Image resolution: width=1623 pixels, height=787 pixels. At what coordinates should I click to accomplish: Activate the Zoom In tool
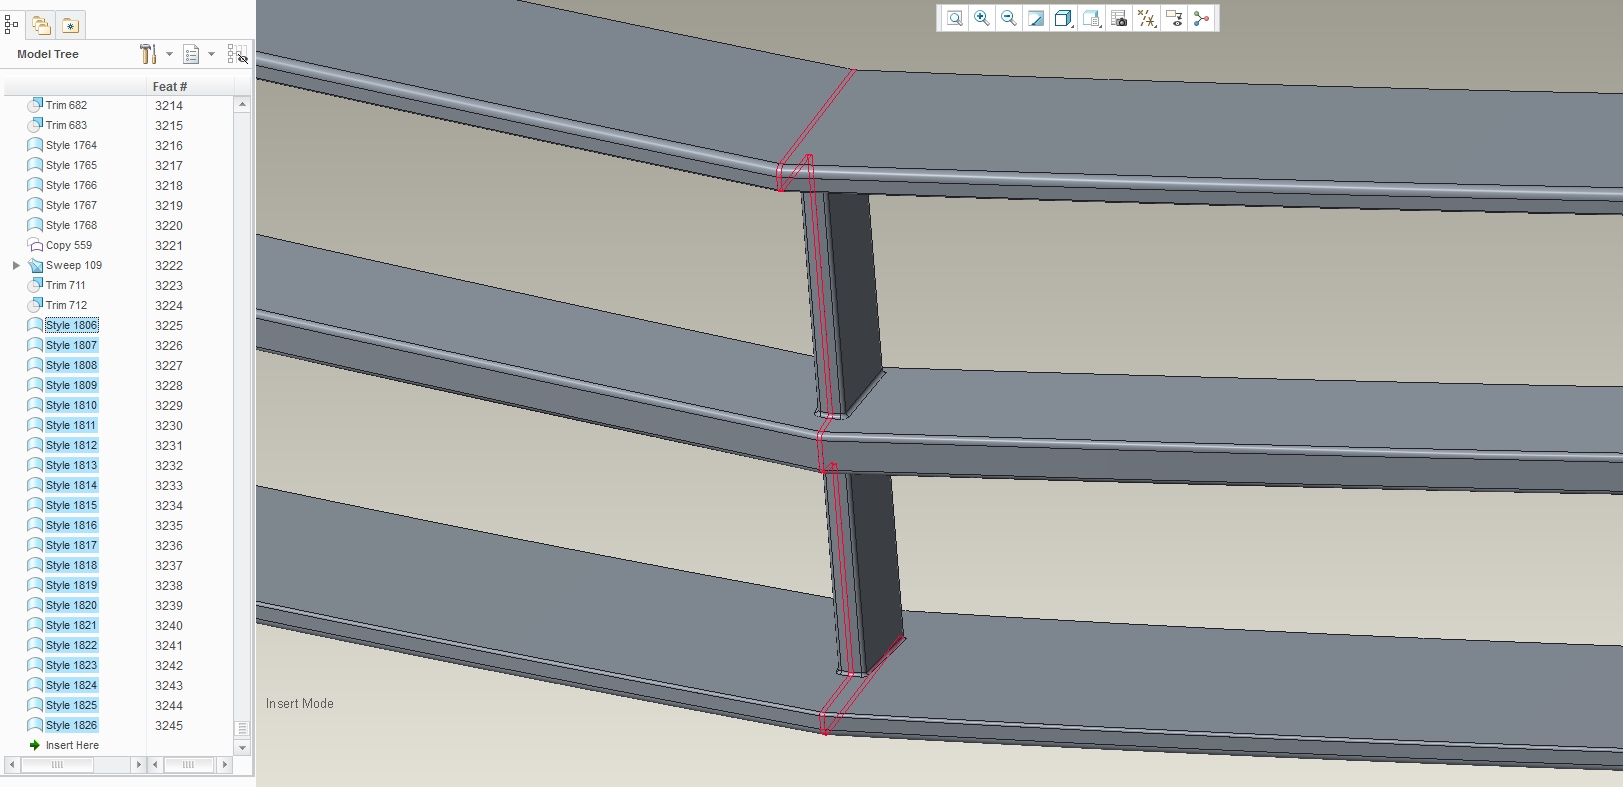[x=982, y=18]
